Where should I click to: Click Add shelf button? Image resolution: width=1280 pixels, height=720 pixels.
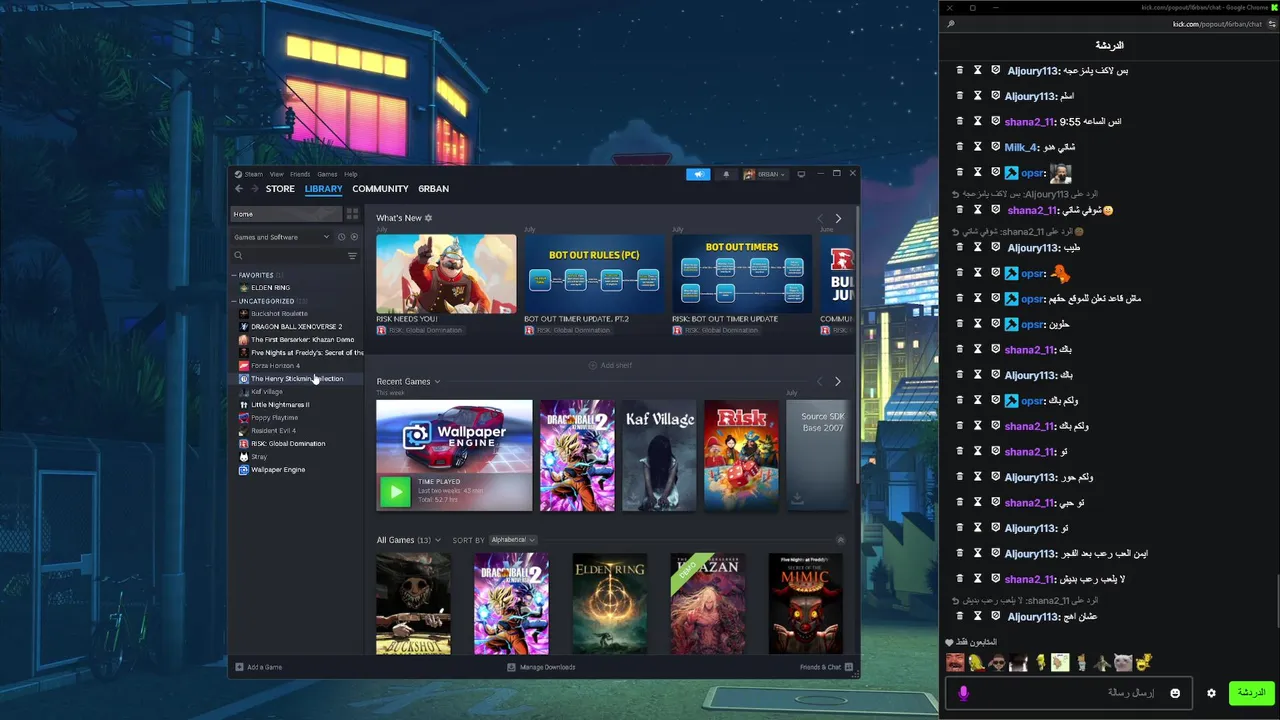pyautogui.click(x=610, y=366)
